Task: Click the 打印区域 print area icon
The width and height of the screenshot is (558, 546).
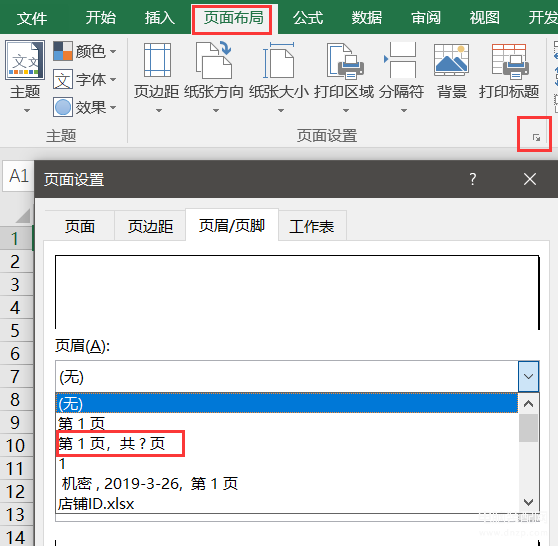Action: 344,61
